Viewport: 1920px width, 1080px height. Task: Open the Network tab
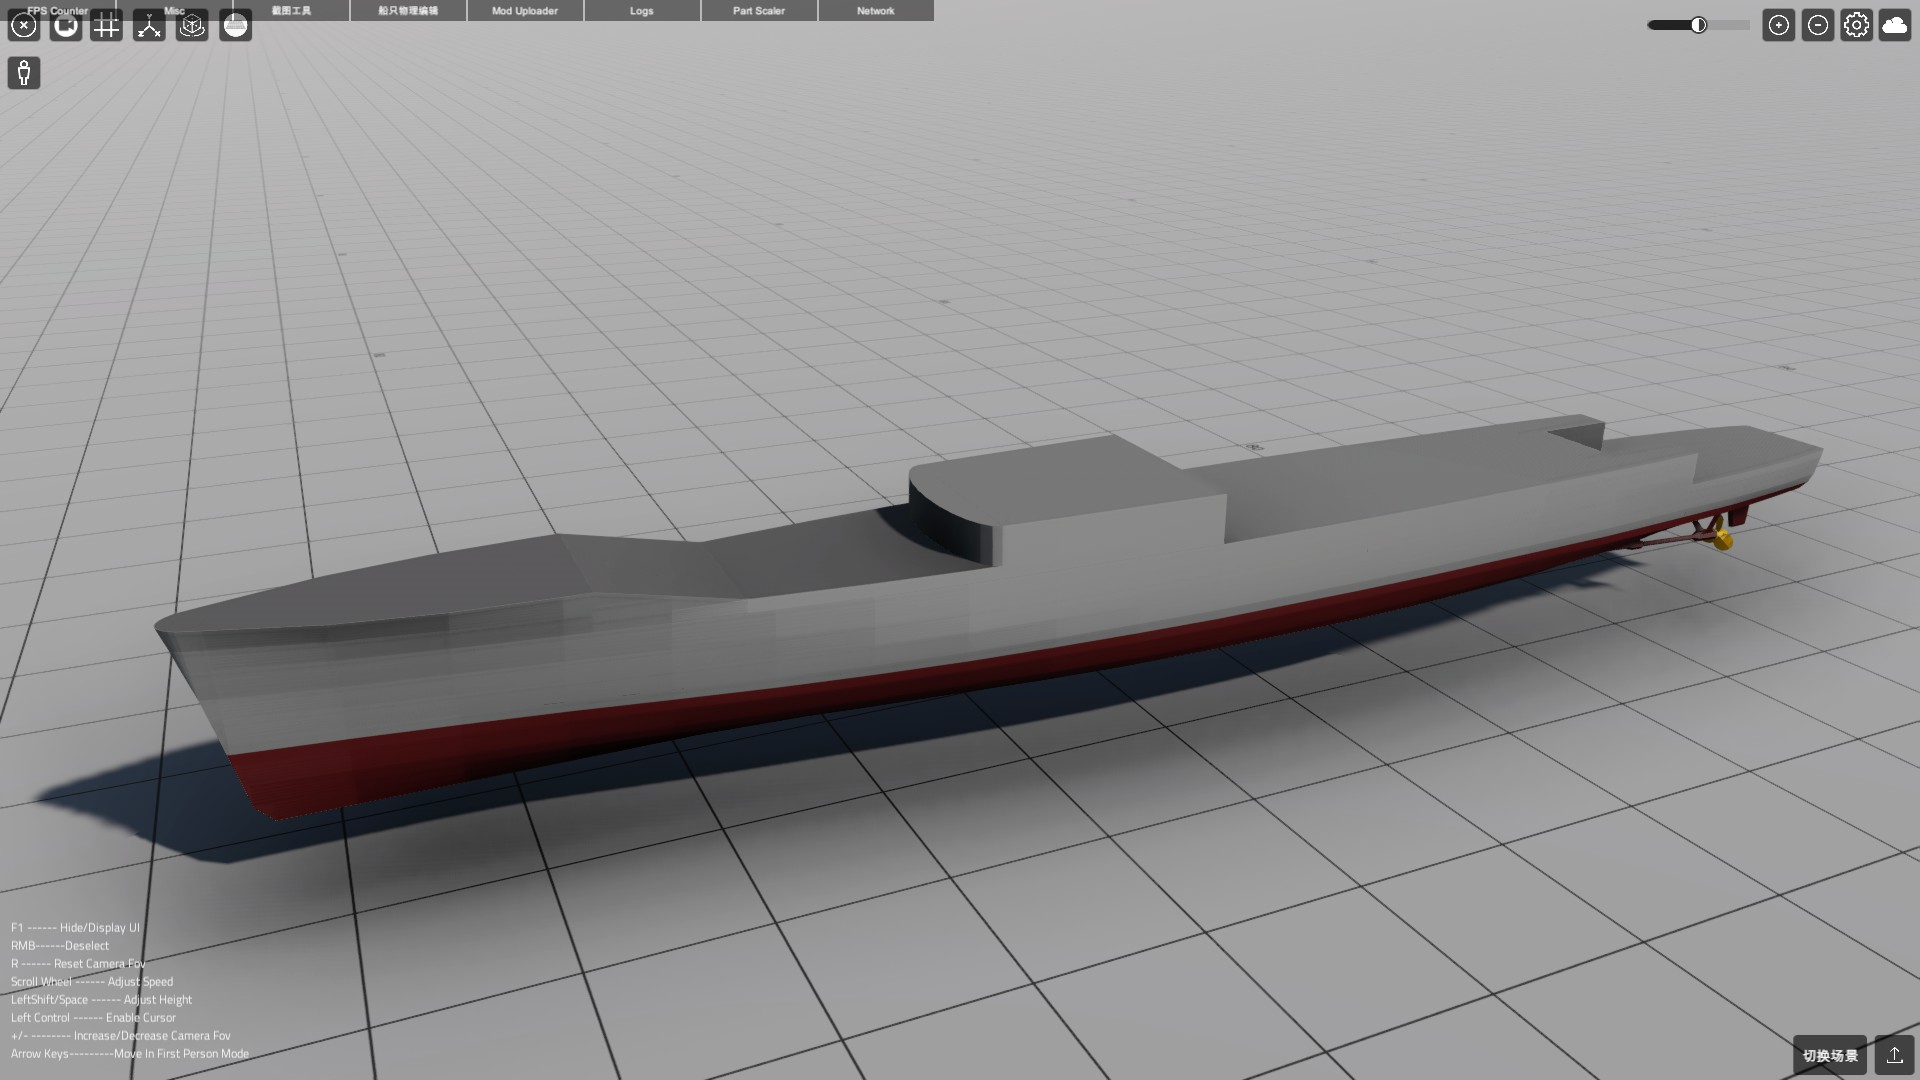876,10
